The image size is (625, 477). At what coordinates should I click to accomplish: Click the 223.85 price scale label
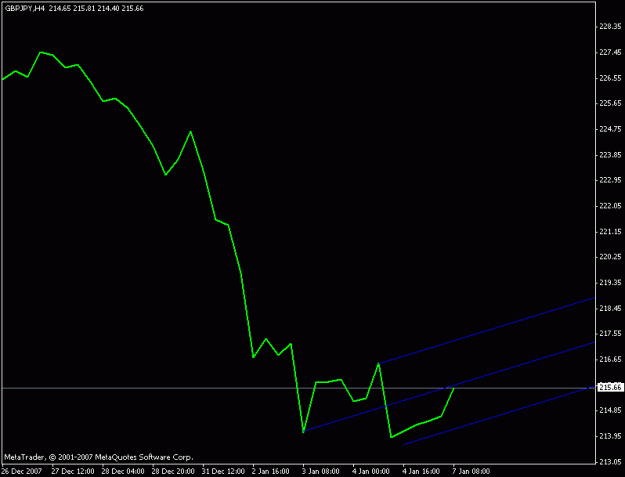click(x=610, y=155)
